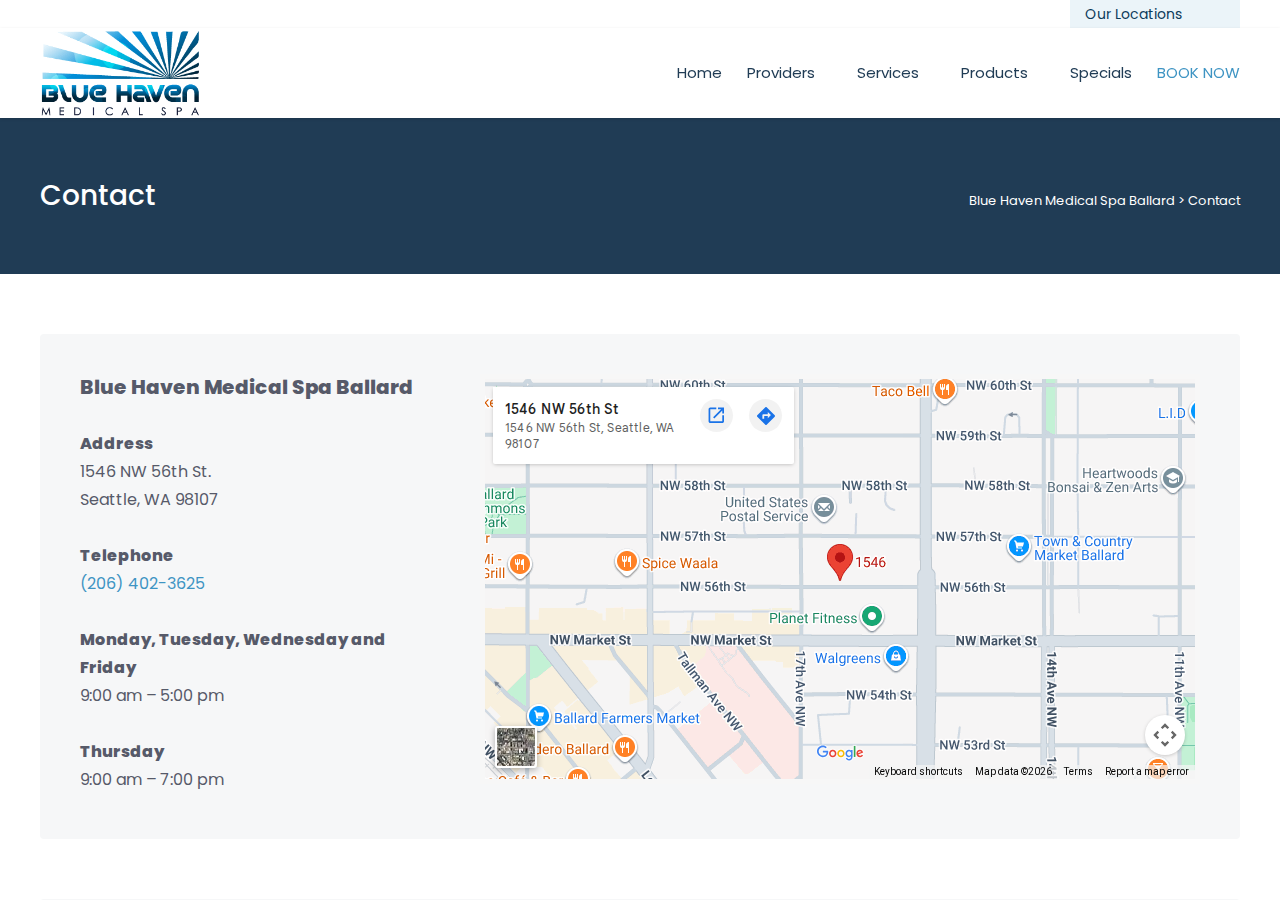Image resolution: width=1280 pixels, height=900 pixels.
Task: Click the directions arrow icon in map card
Action: click(x=766, y=415)
